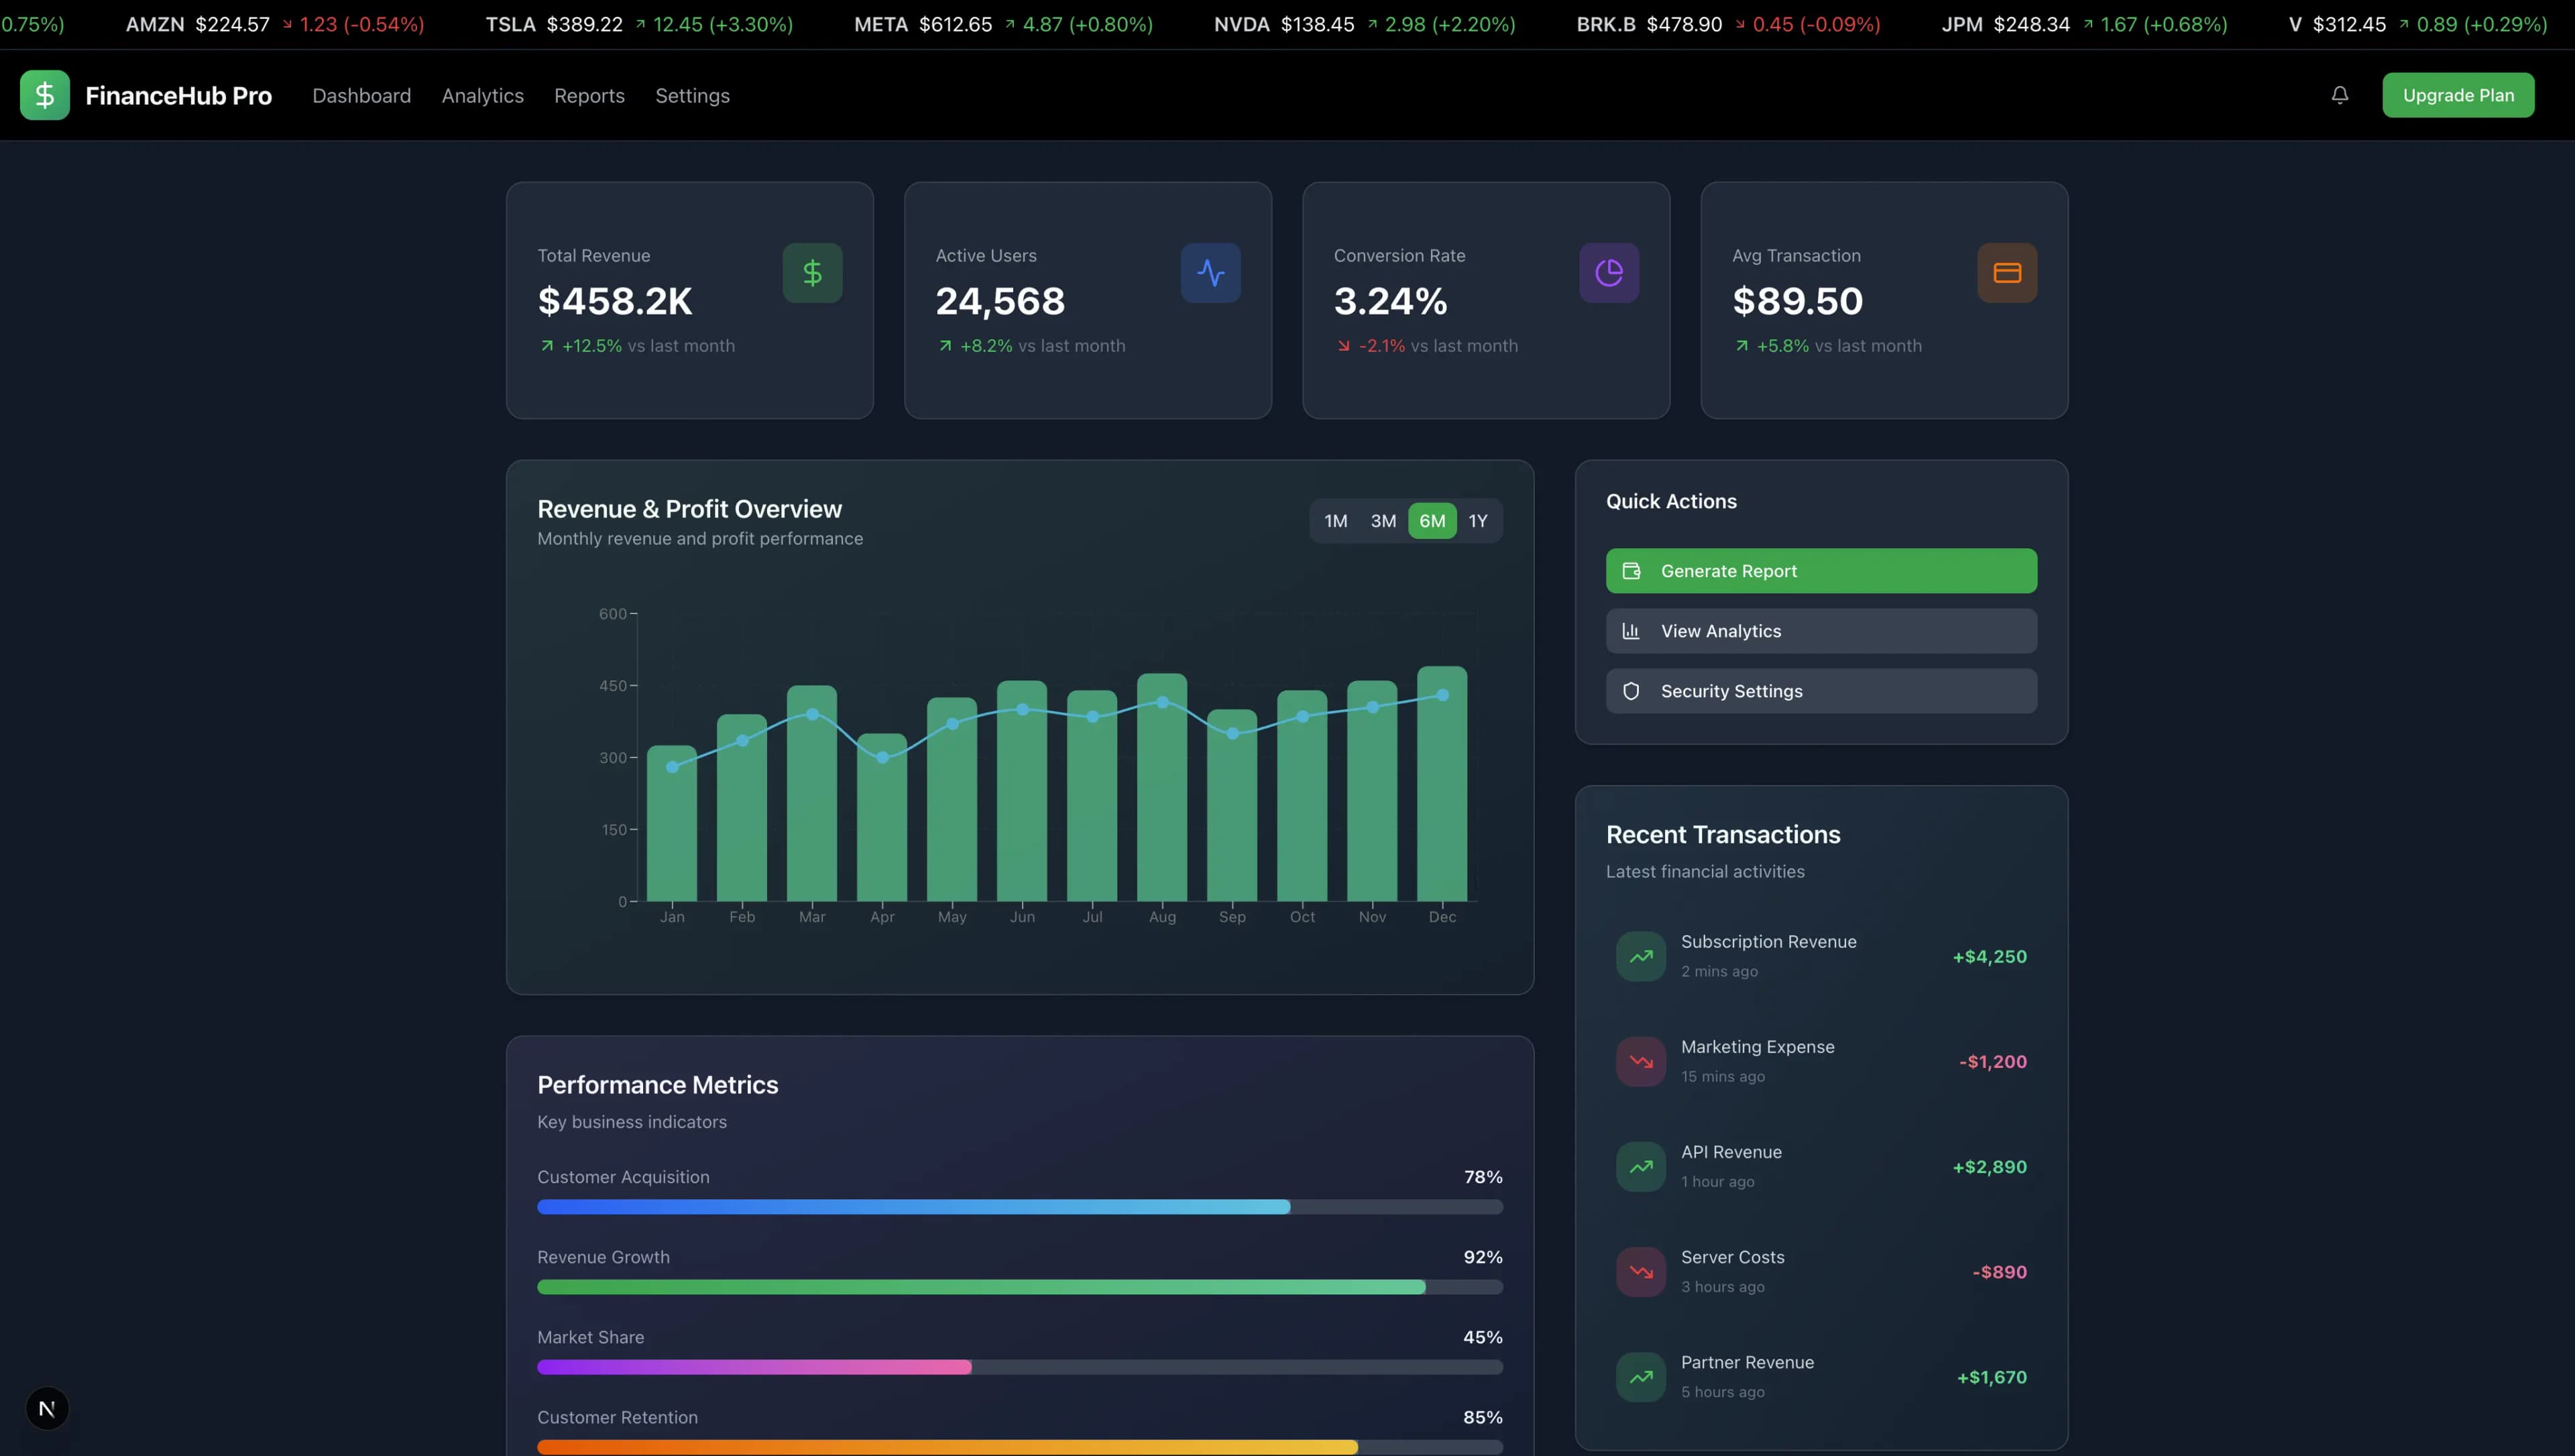Viewport: 2575px width, 1456px height.
Task: Switch revenue chart to 1M view
Action: (x=1336, y=520)
